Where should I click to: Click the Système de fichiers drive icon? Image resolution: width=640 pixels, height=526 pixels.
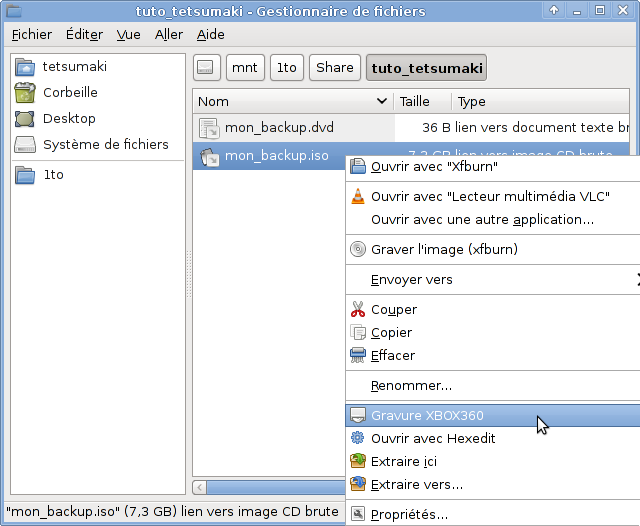[25, 144]
